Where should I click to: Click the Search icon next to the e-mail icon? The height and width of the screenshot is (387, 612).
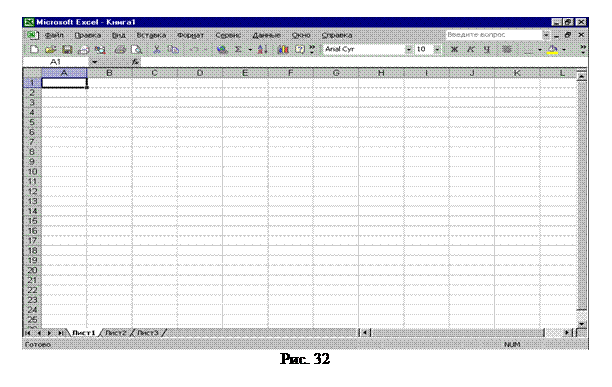pos(100,50)
